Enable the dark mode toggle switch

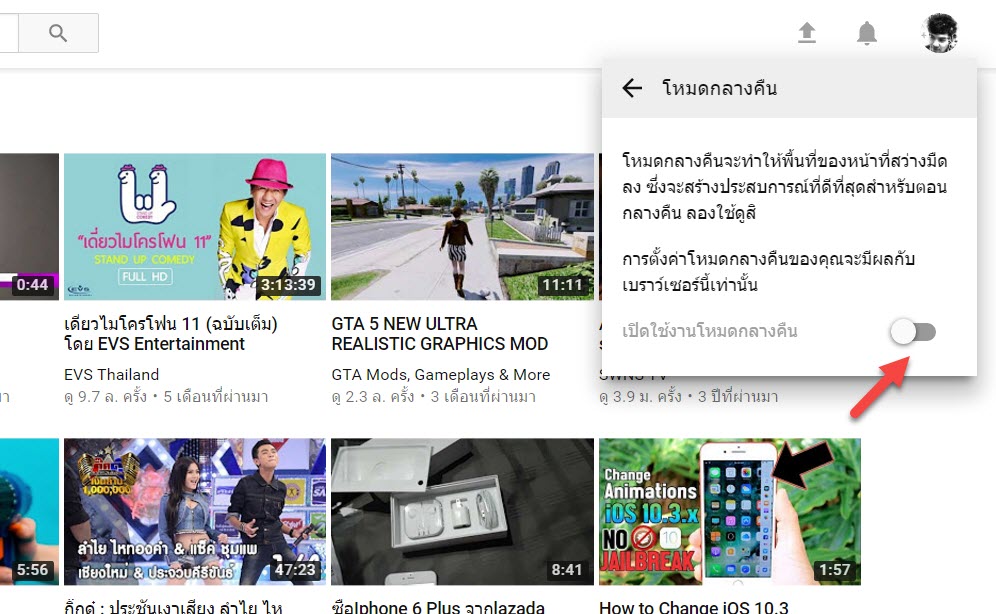(x=914, y=331)
